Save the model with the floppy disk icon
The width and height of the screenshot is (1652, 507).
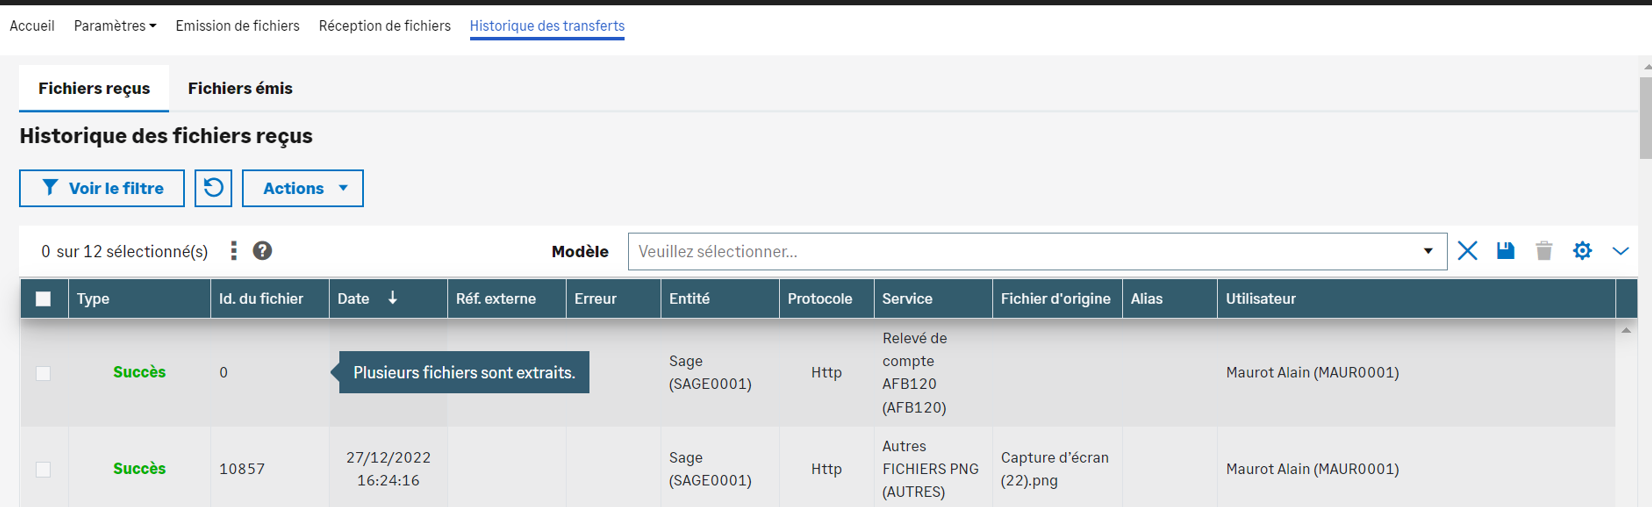[x=1505, y=251]
